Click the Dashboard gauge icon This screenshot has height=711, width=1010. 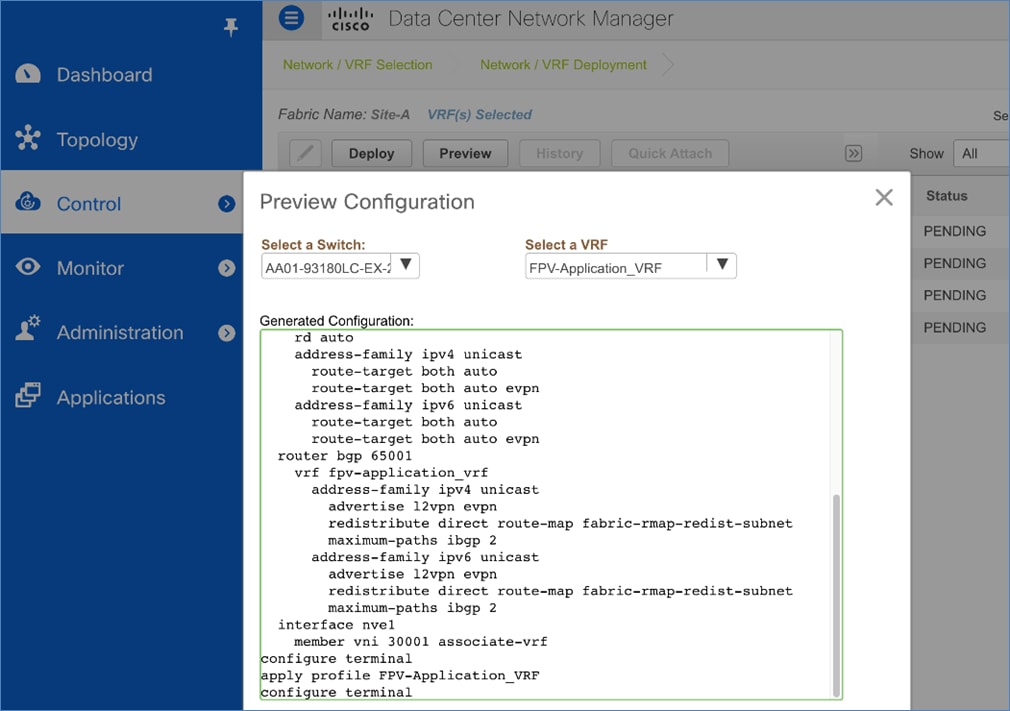click(28, 74)
